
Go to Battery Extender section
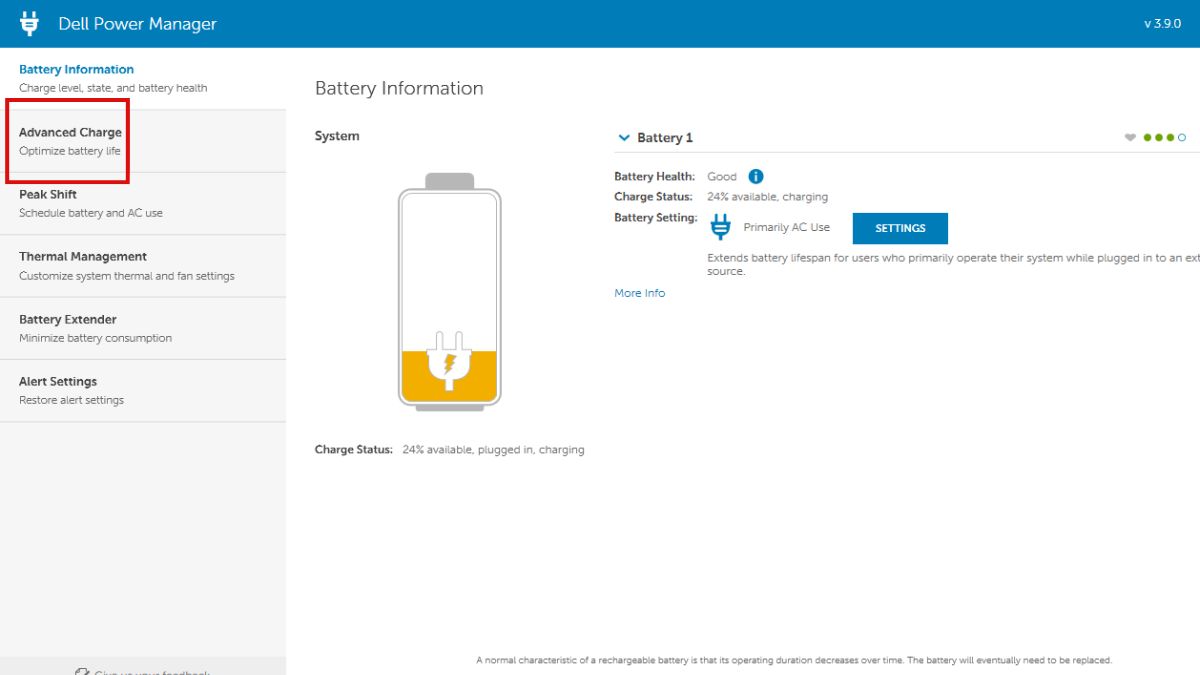(x=143, y=328)
